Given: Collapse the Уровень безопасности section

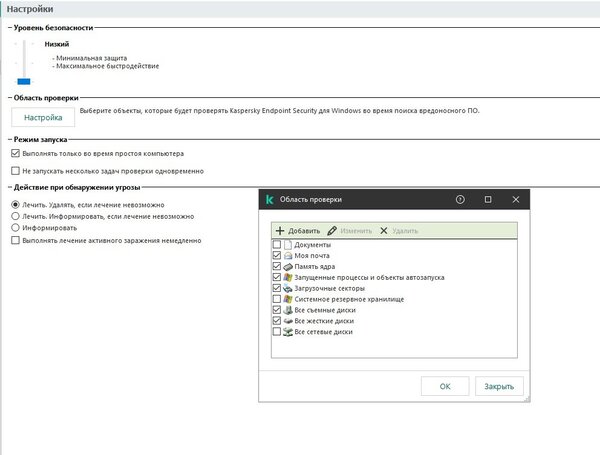Looking at the screenshot, I should [10, 28].
